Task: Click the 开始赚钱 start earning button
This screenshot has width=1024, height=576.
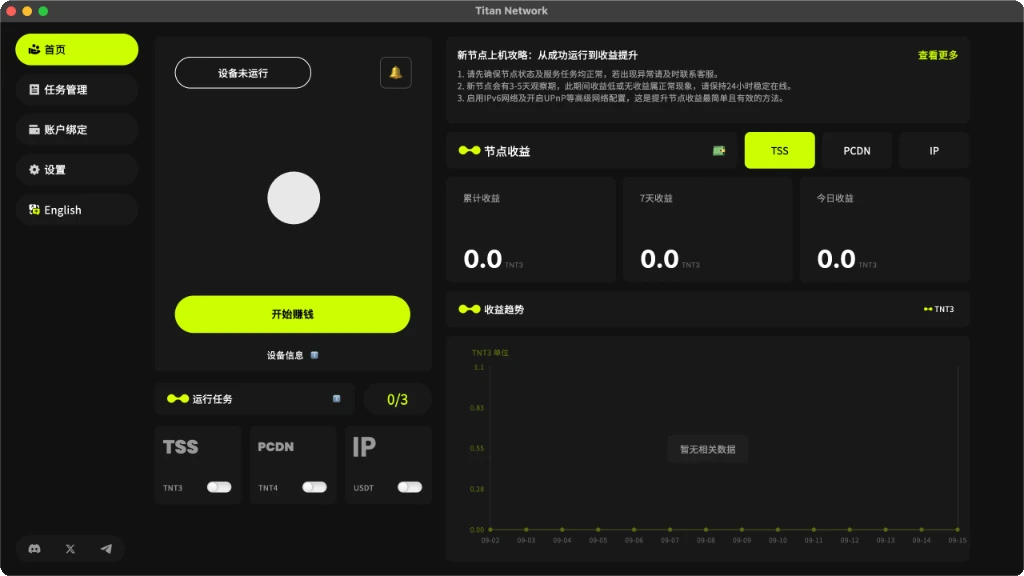Action: point(293,314)
